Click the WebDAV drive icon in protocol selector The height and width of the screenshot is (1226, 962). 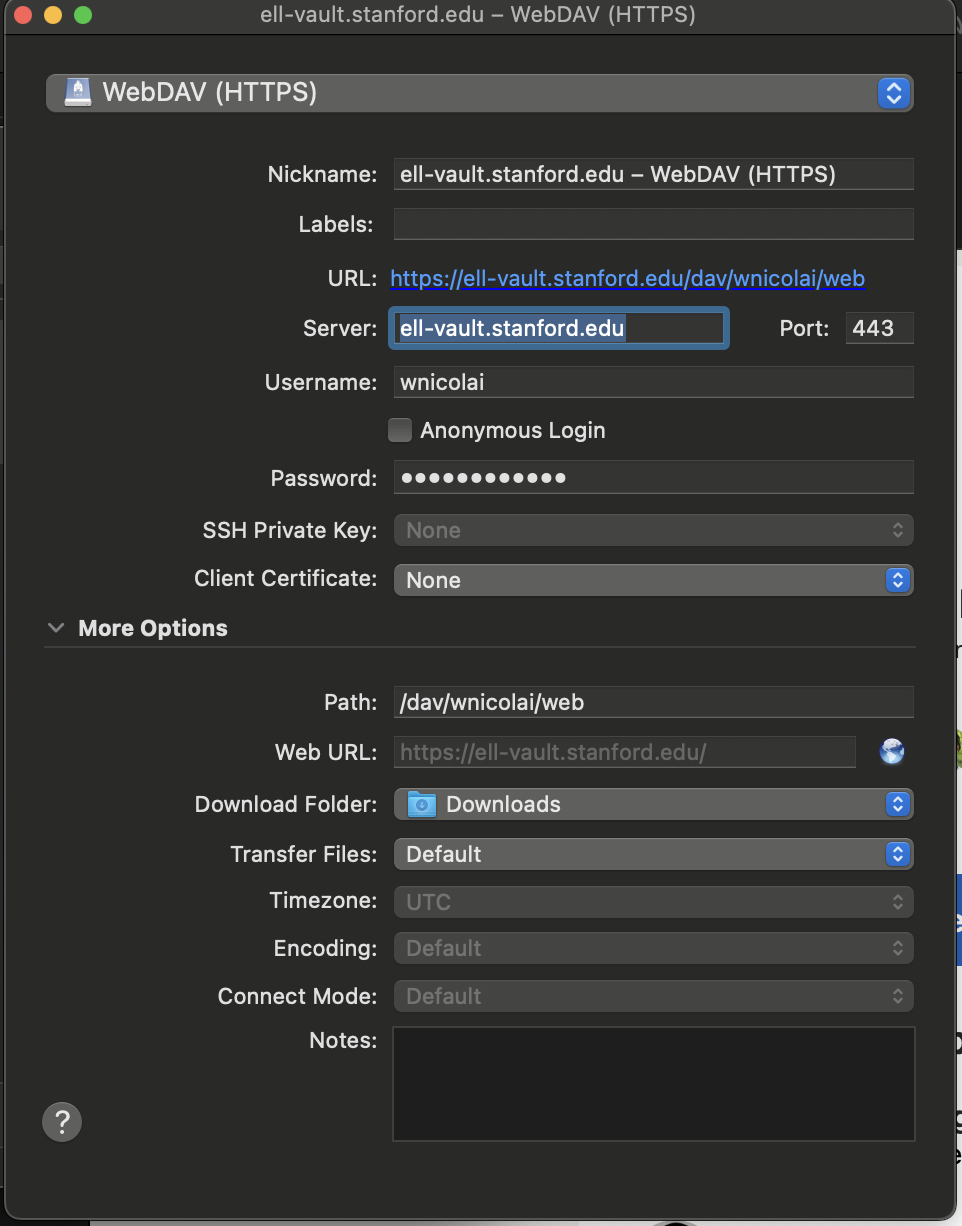coord(77,93)
